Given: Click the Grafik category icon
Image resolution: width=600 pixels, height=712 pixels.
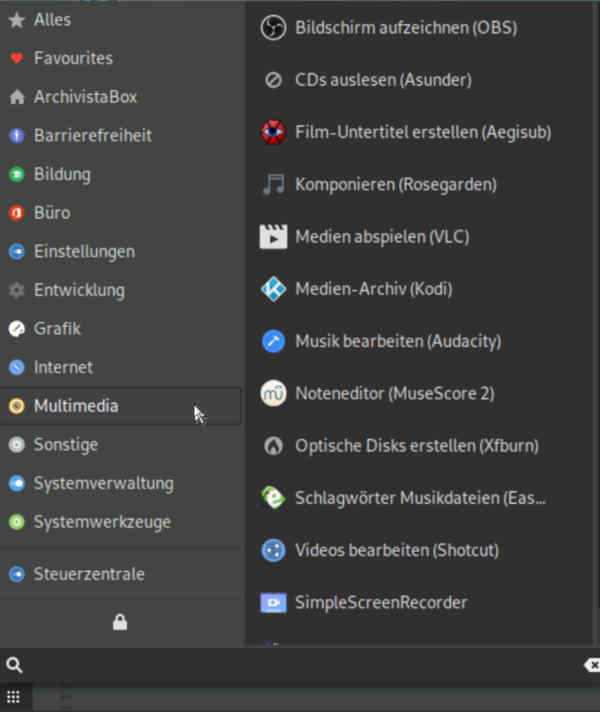Looking at the screenshot, I should (17, 329).
